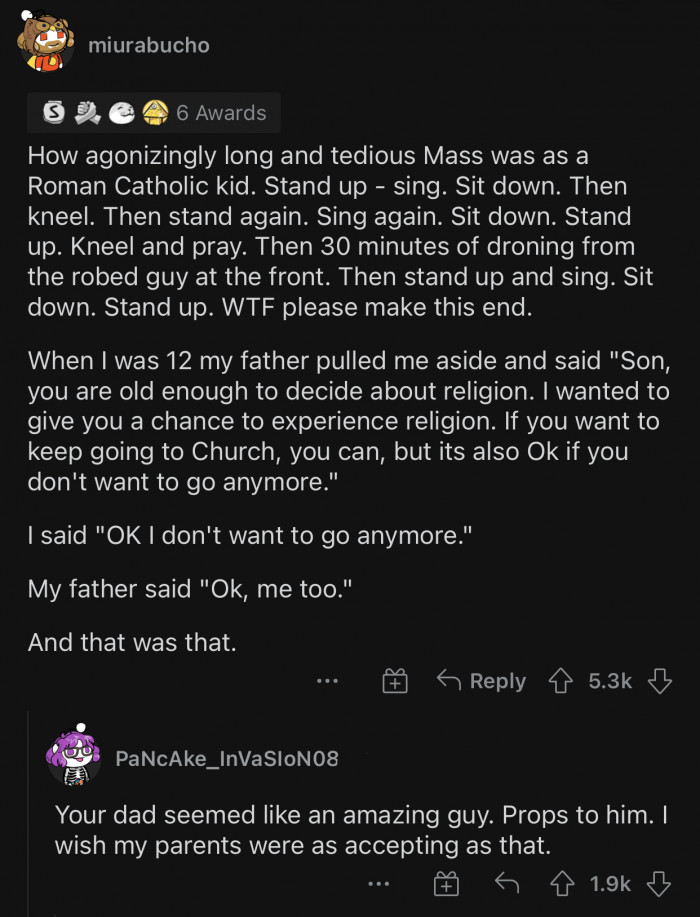Screen dimensions: 700x917
Task: Give an award via the gift icon
Action: click(x=396, y=681)
